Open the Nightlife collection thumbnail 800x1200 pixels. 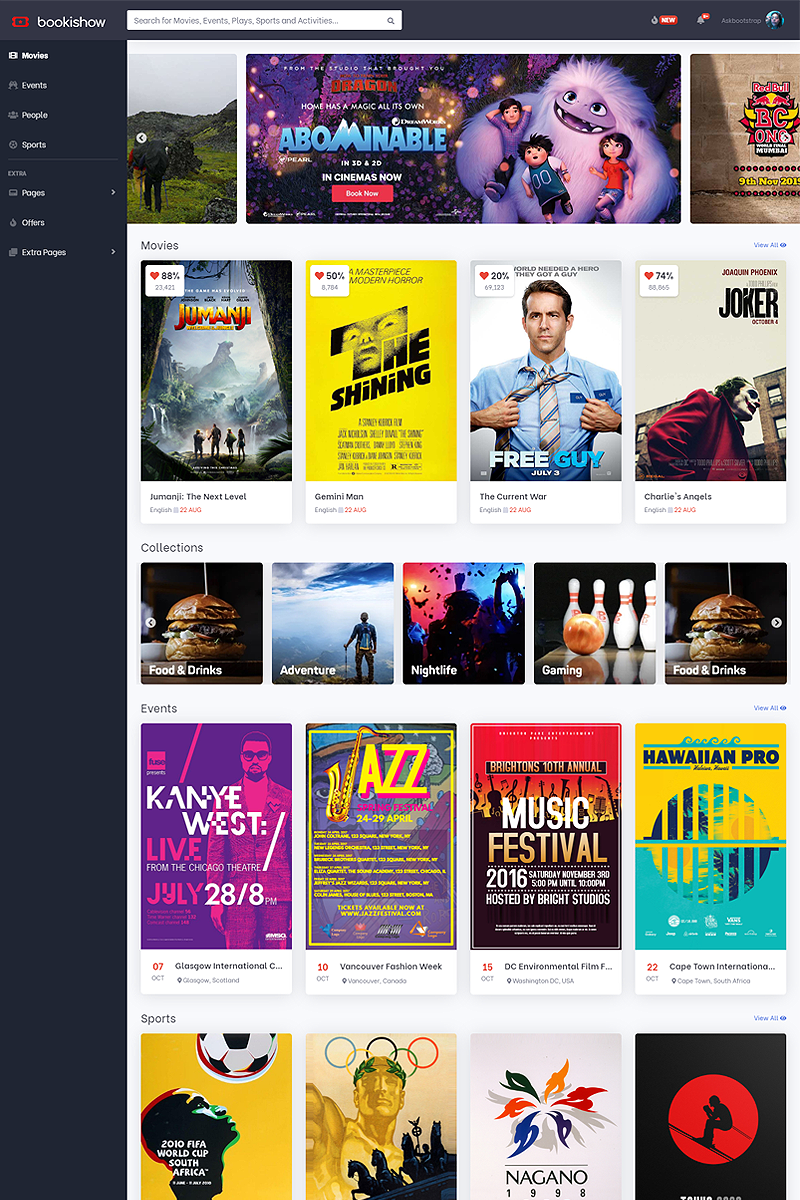tap(464, 623)
